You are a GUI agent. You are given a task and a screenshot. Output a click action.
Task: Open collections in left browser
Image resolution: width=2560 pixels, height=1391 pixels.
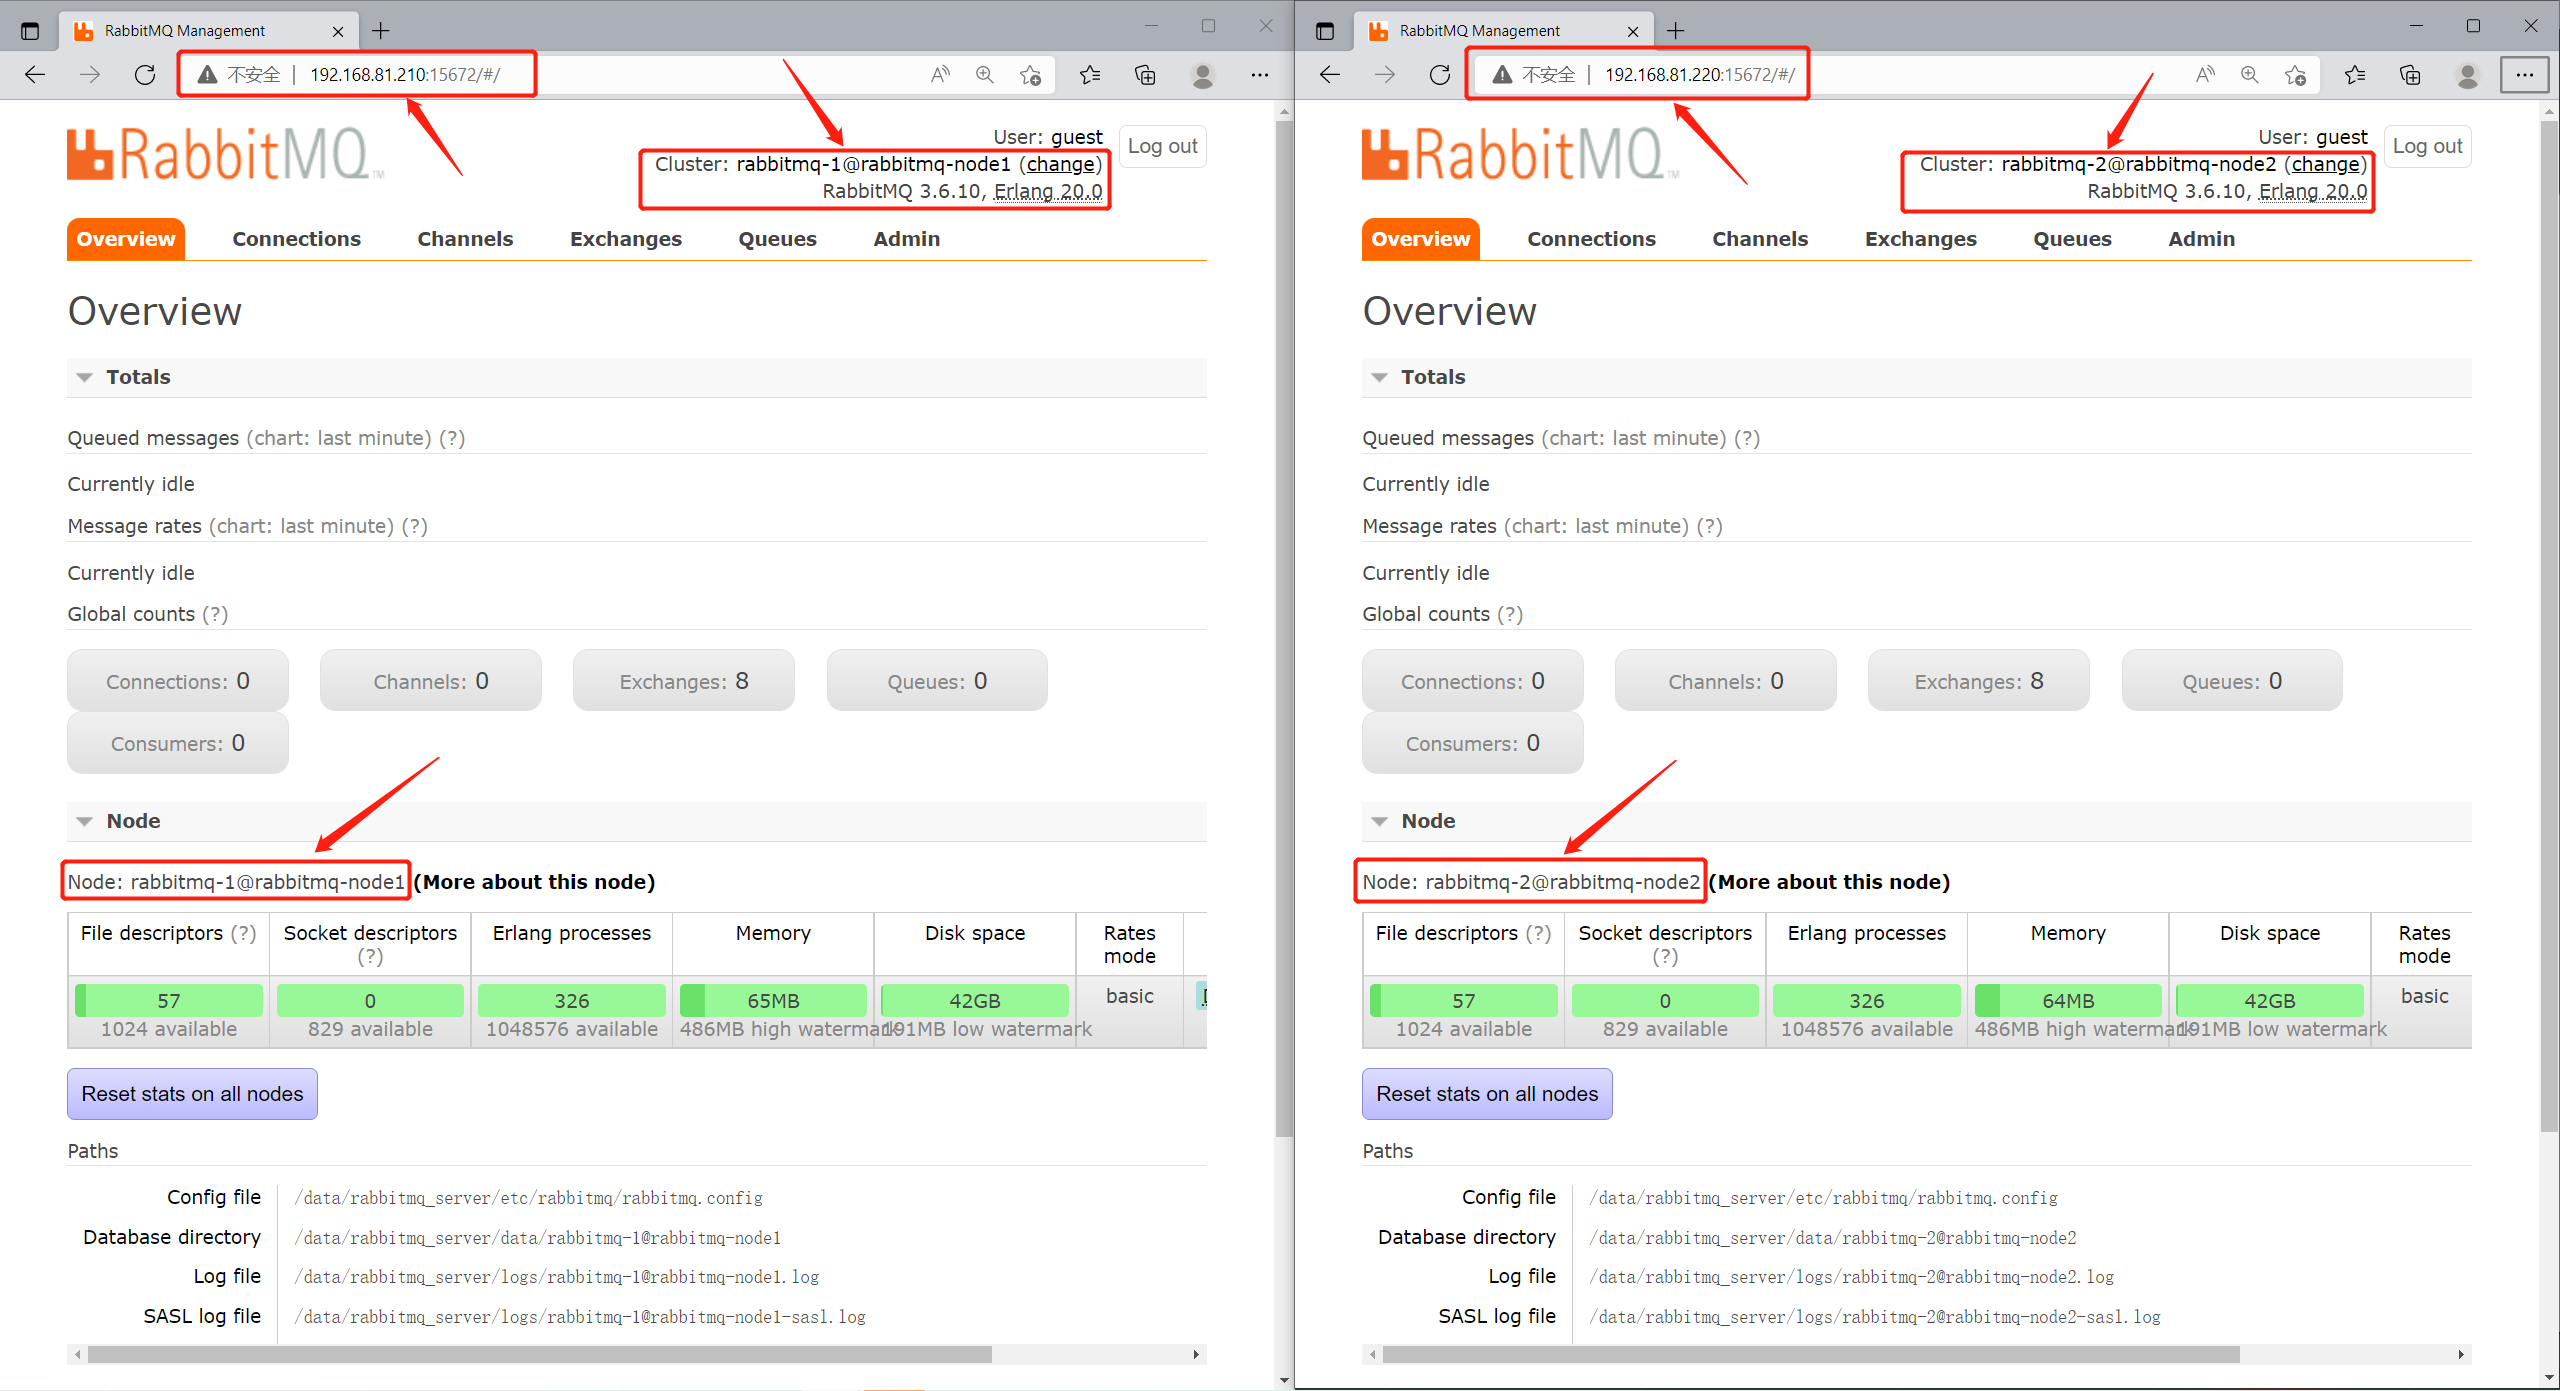(1146, 75)
